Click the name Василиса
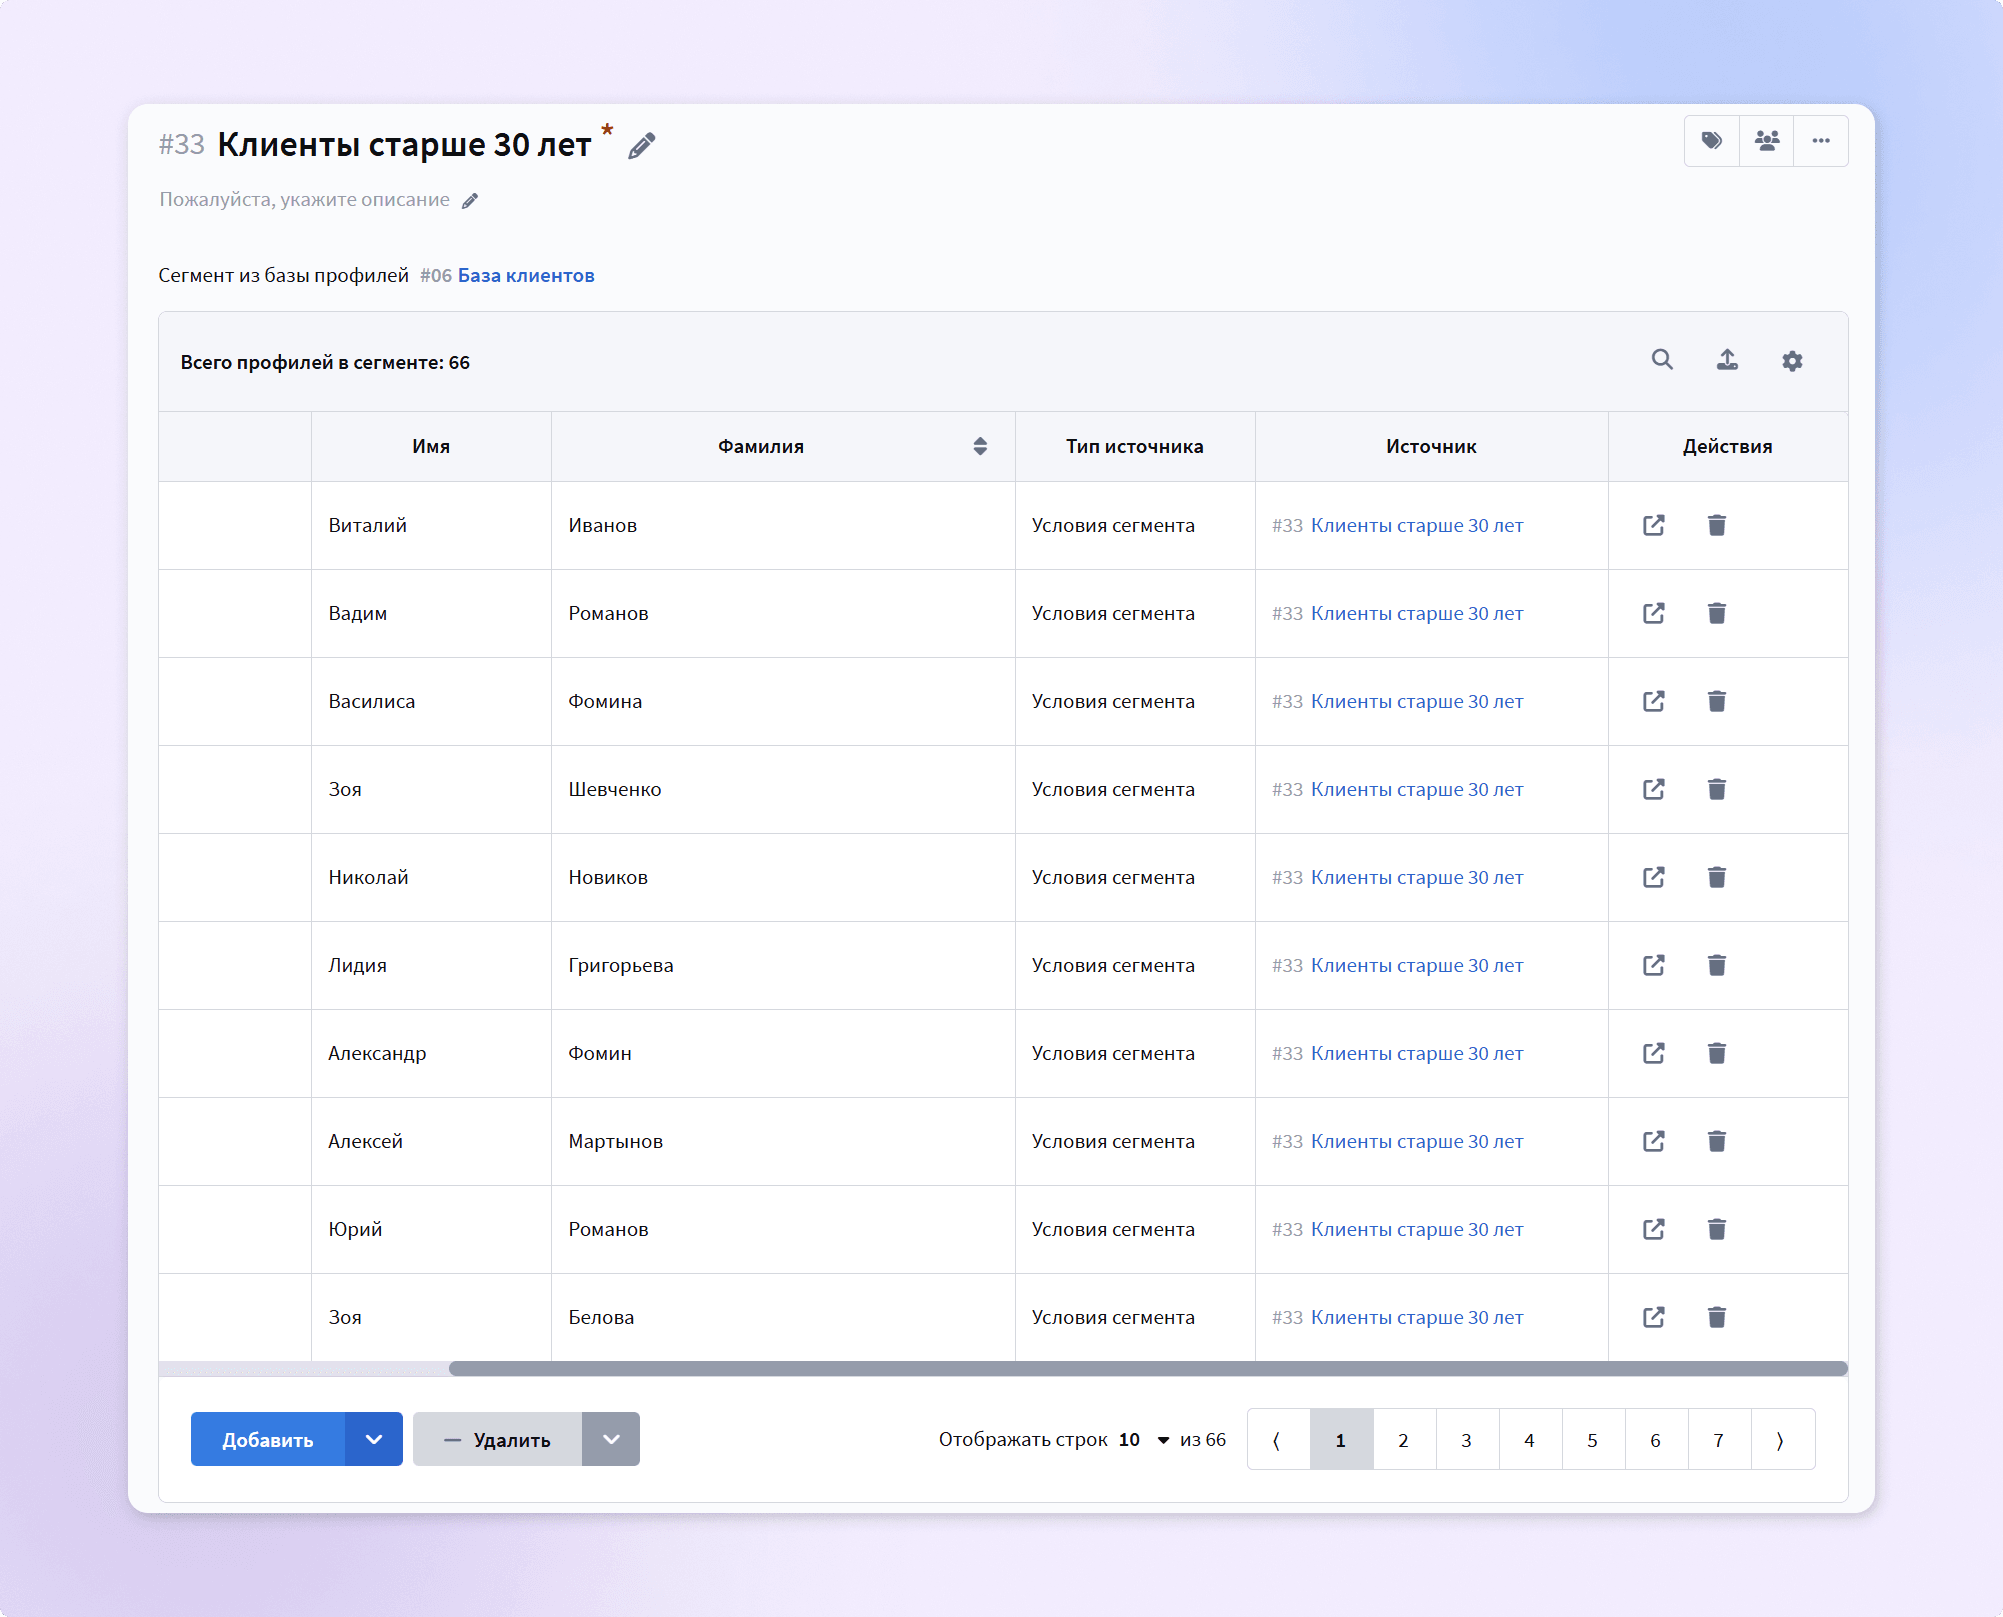The width and height of the screenshot is (2003, 1617). [x=372, y=701]
